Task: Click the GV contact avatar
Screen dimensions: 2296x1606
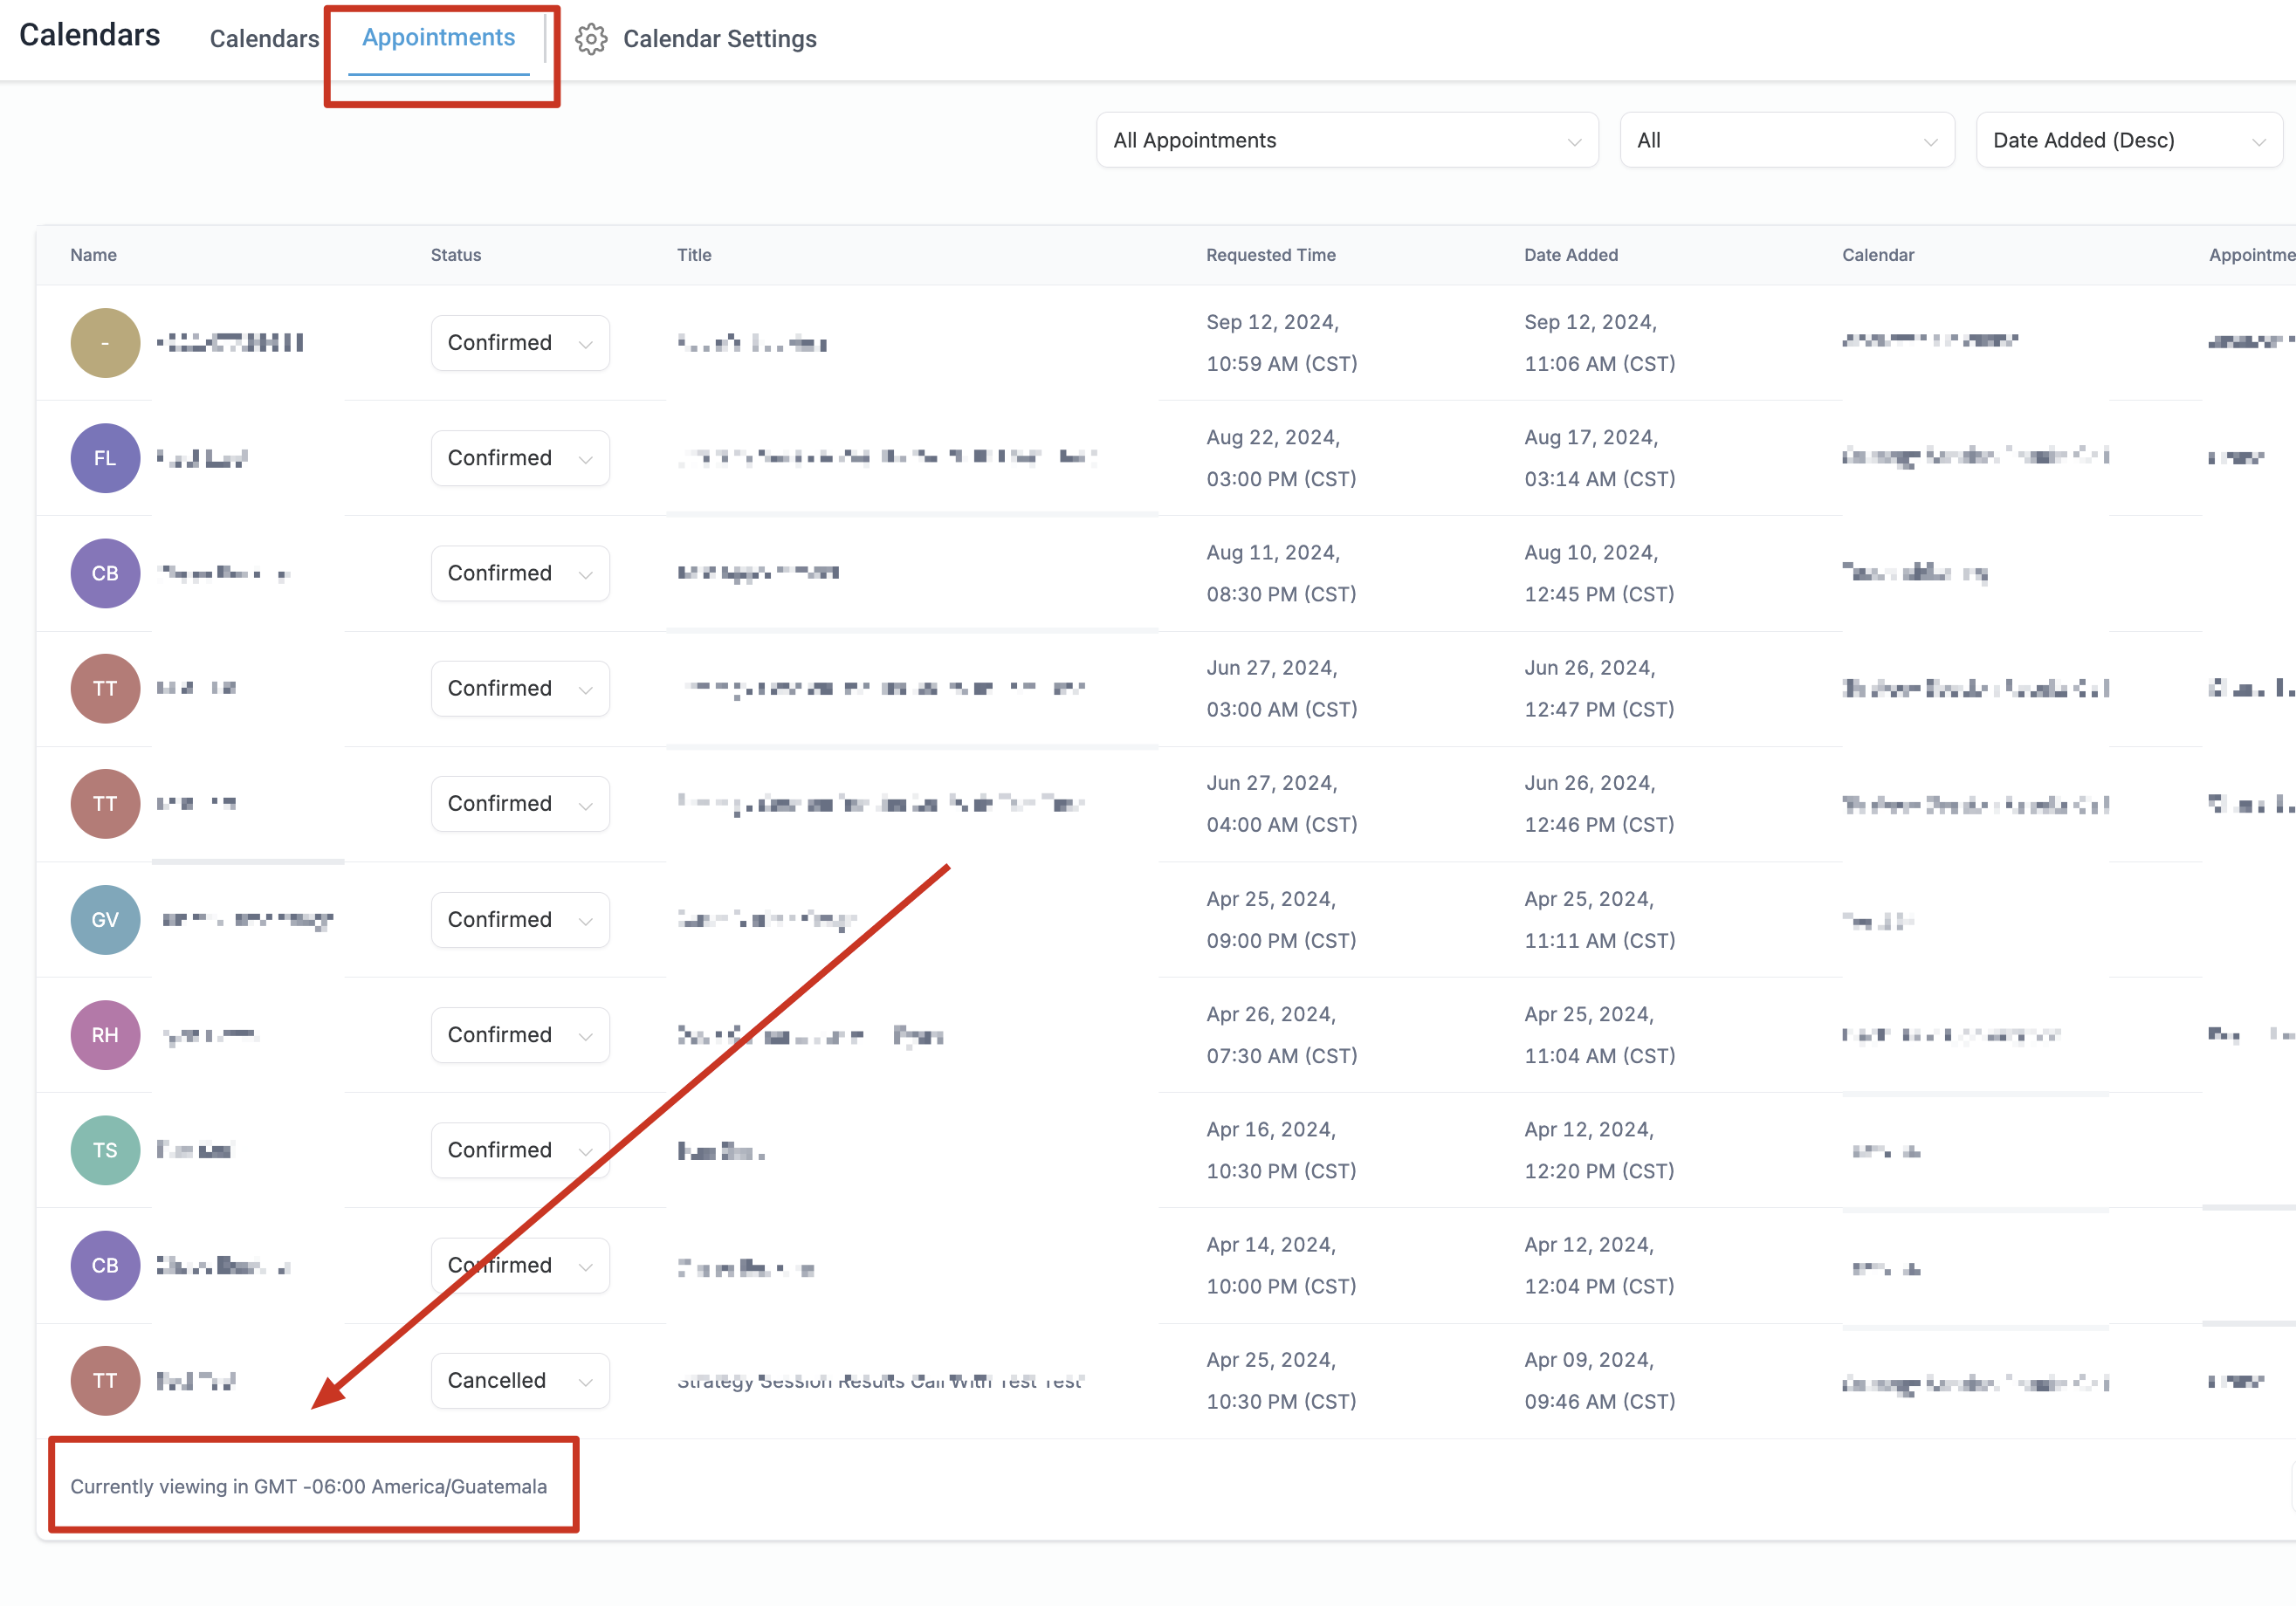Action: coord(105,919)
